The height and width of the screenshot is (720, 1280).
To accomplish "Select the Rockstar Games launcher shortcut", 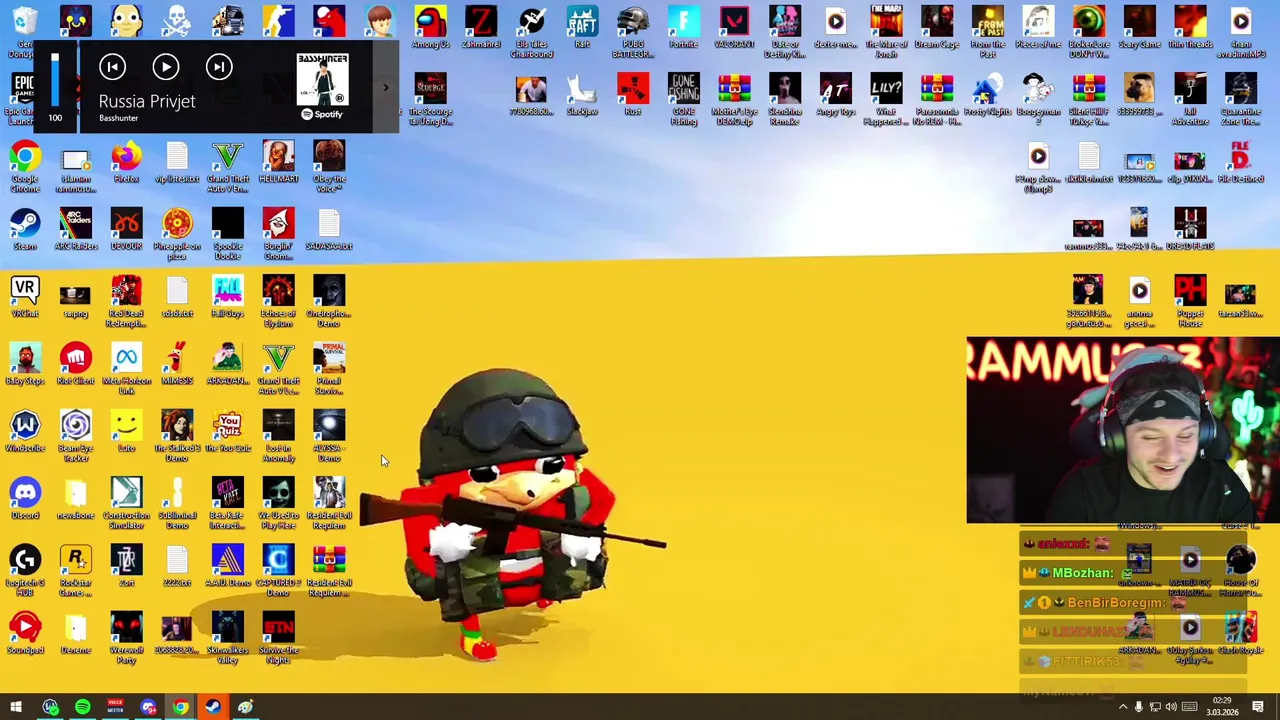I will (x=76, y=571).
